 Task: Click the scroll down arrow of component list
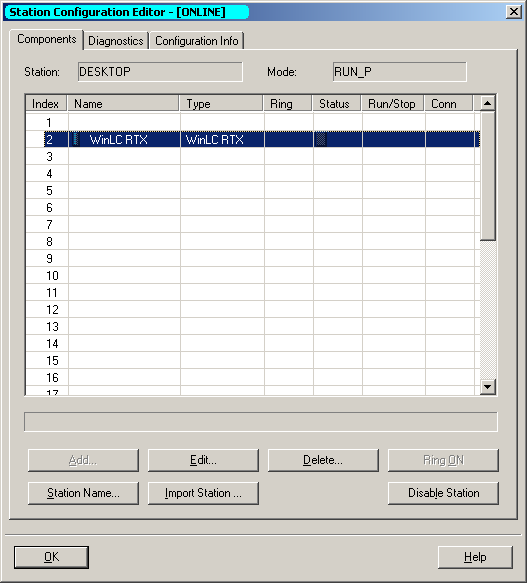click(x=487, y=387)
